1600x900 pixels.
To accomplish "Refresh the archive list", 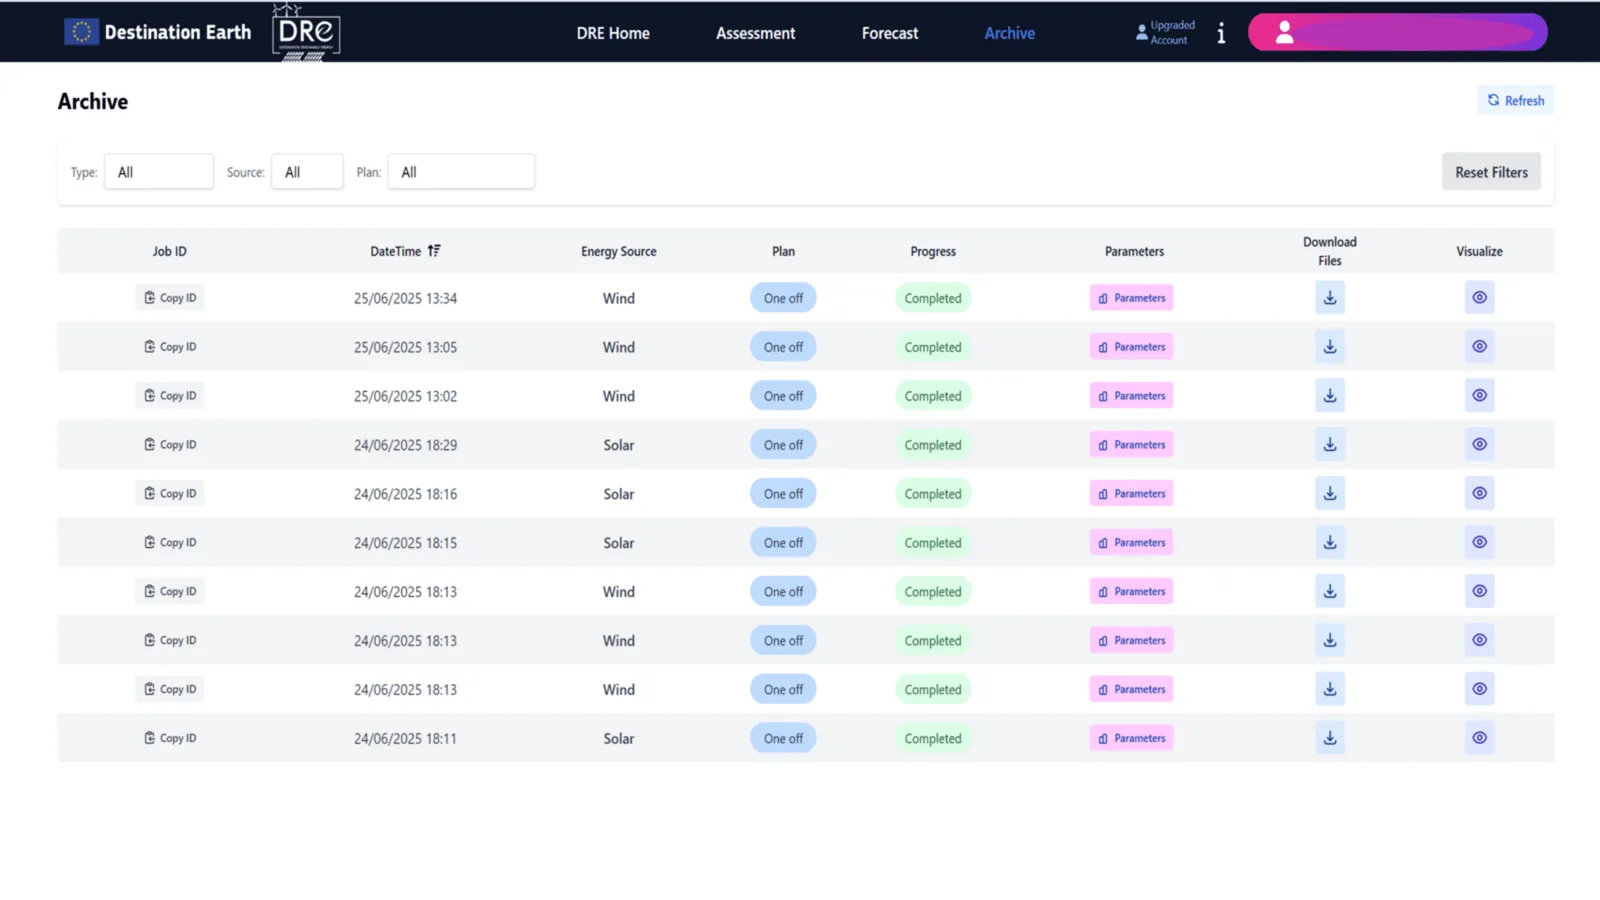I will click(x=1515, y=100).
